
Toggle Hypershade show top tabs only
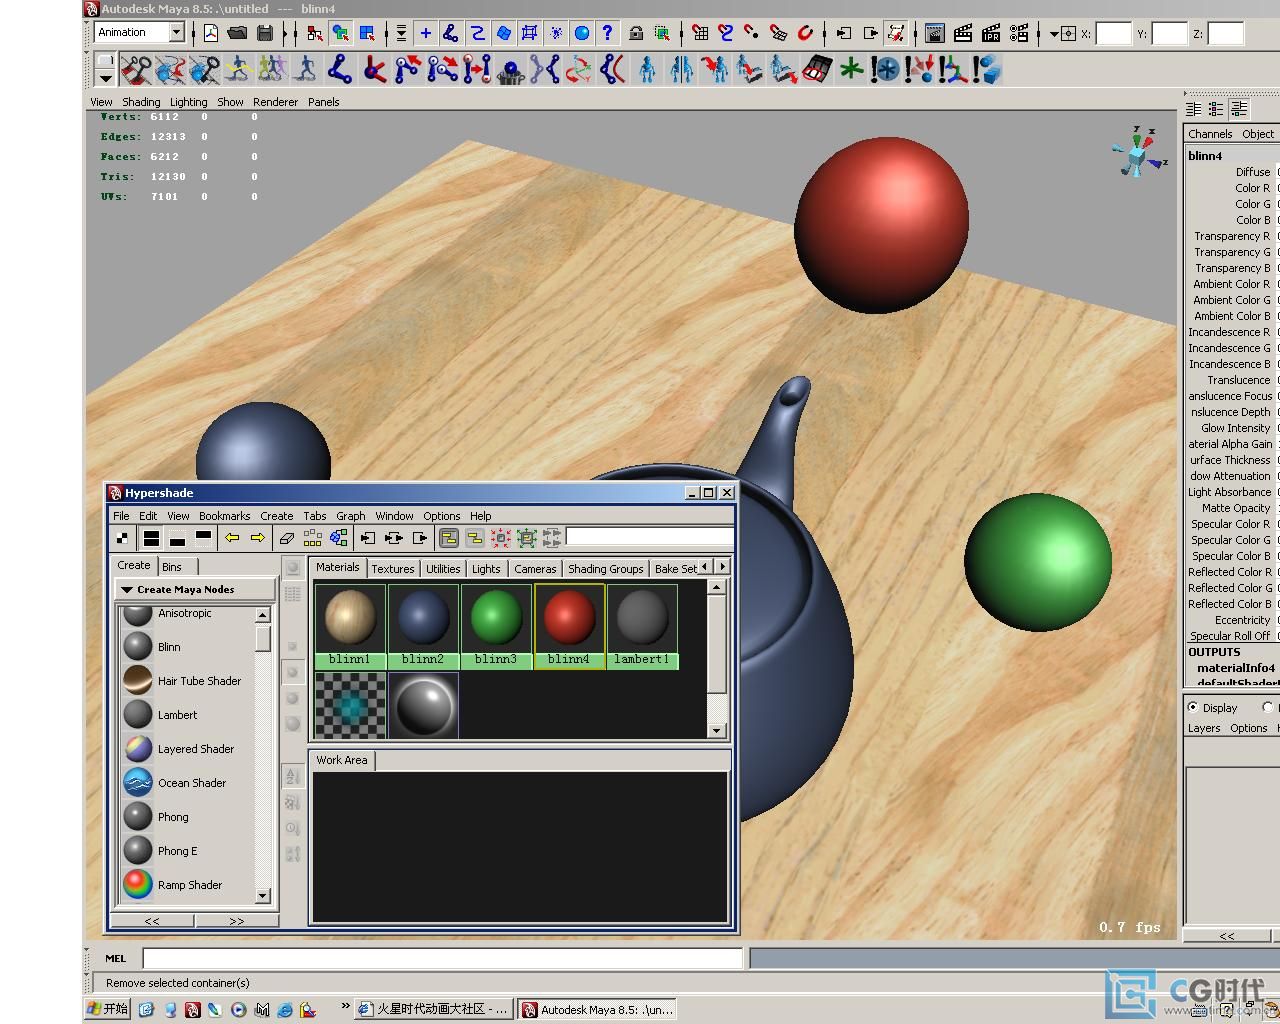203,538
